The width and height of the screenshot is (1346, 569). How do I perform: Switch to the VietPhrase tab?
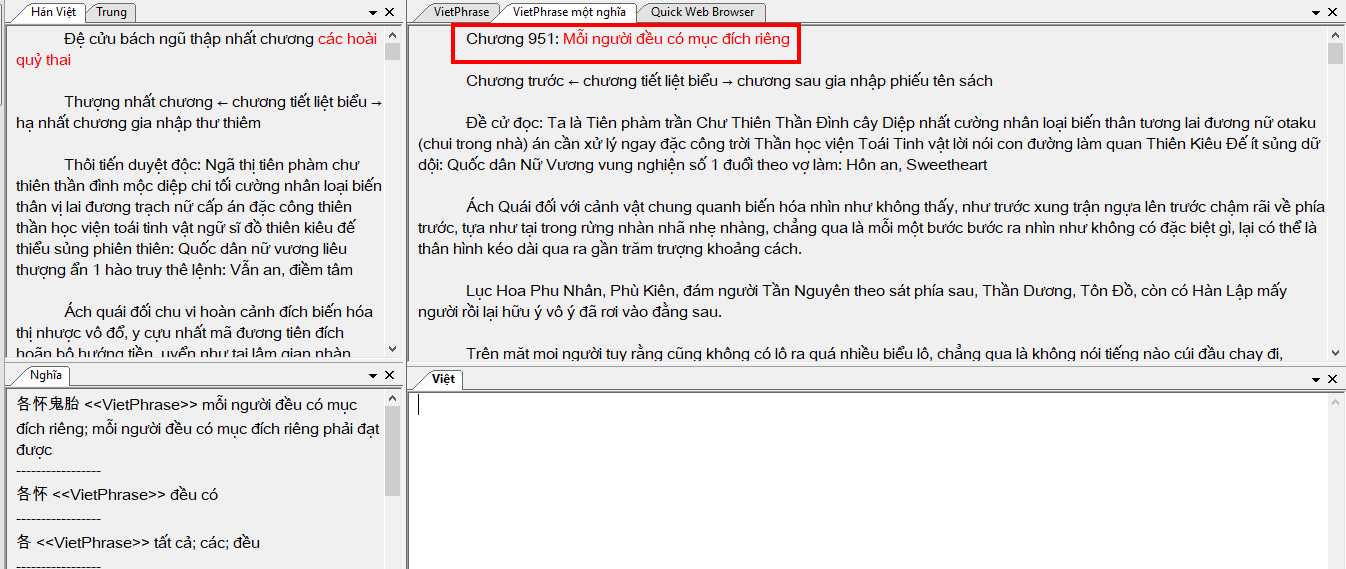click(461, 12)
